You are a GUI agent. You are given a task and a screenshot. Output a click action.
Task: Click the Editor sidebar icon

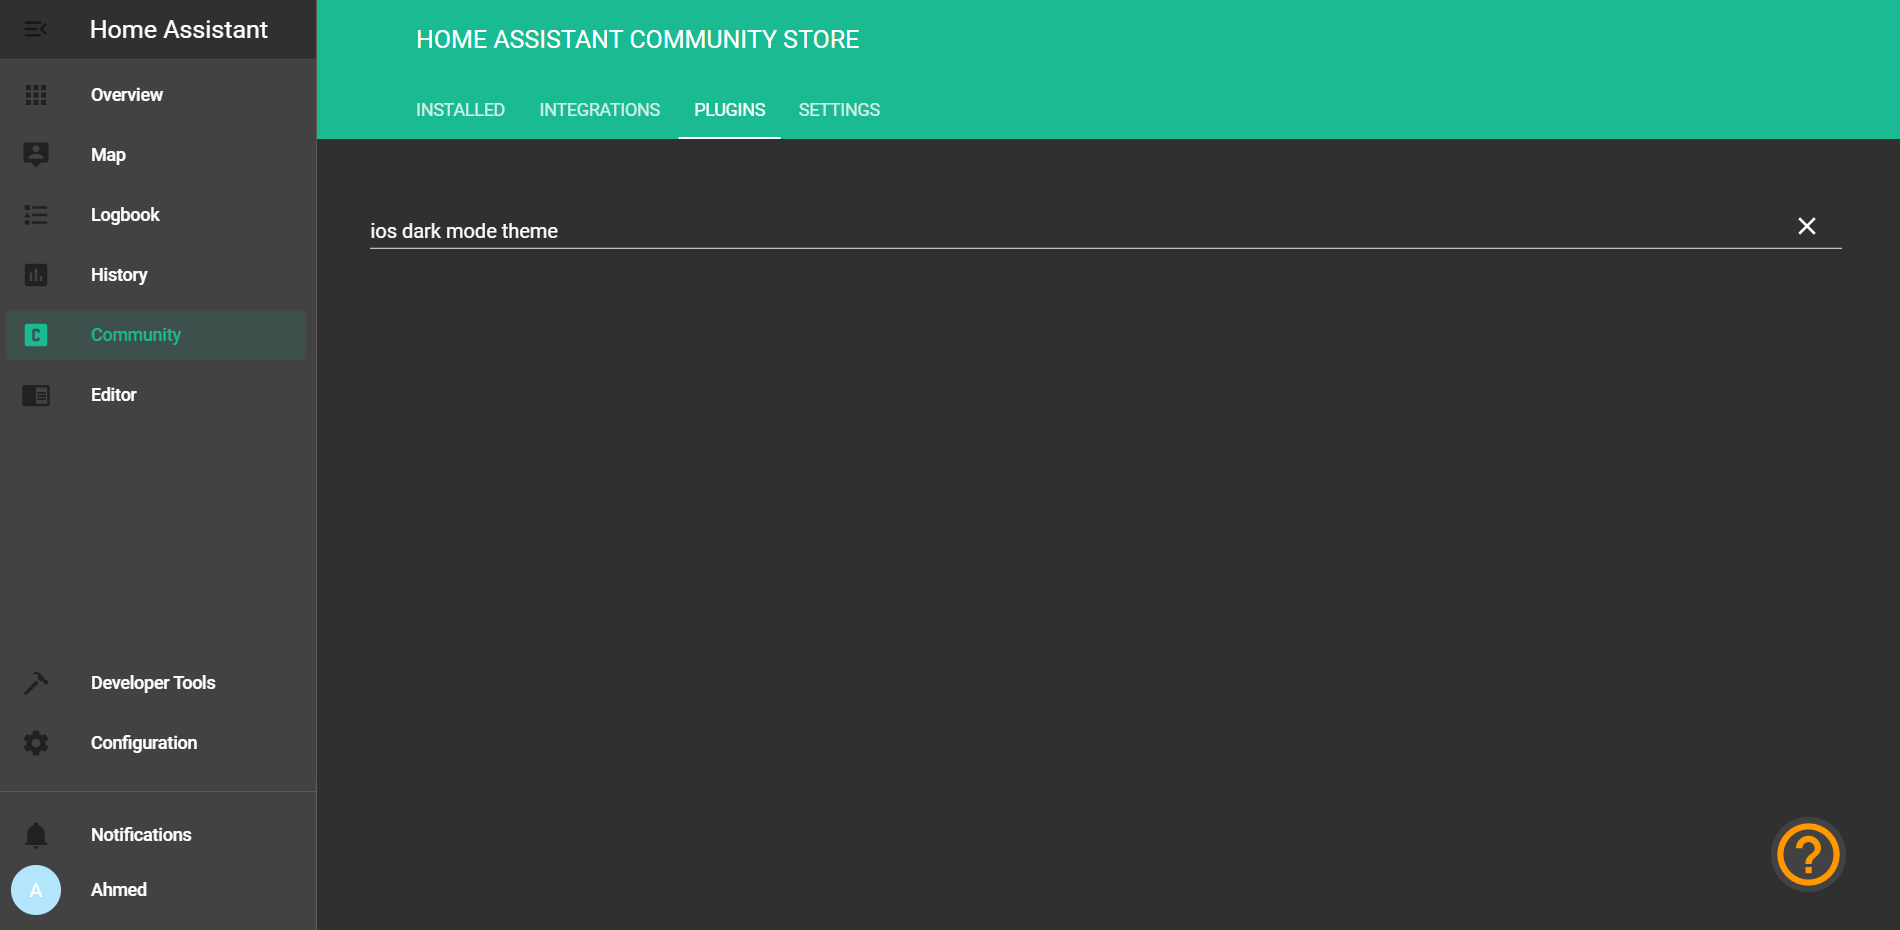36,395
